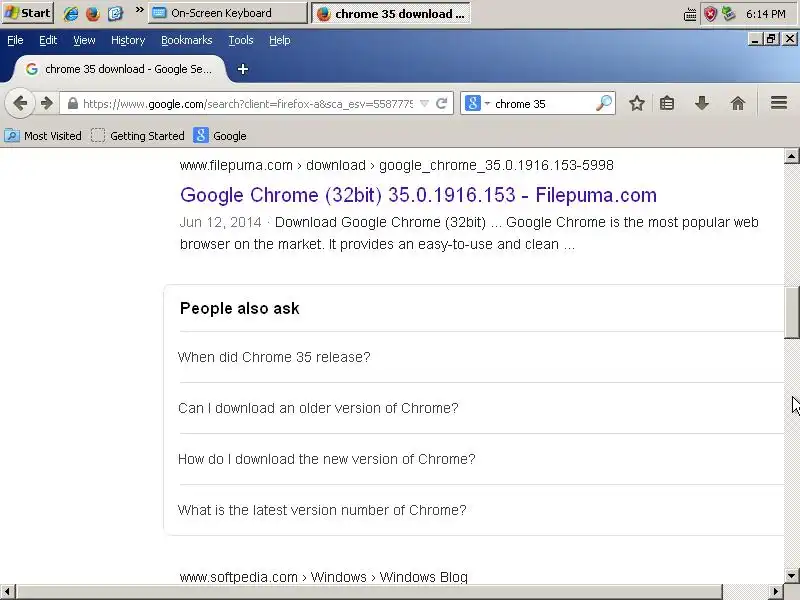Open the Google bookmark
The height and width of the screenshot is (600, 800).
pyautogui.click(x=220, y=136)
